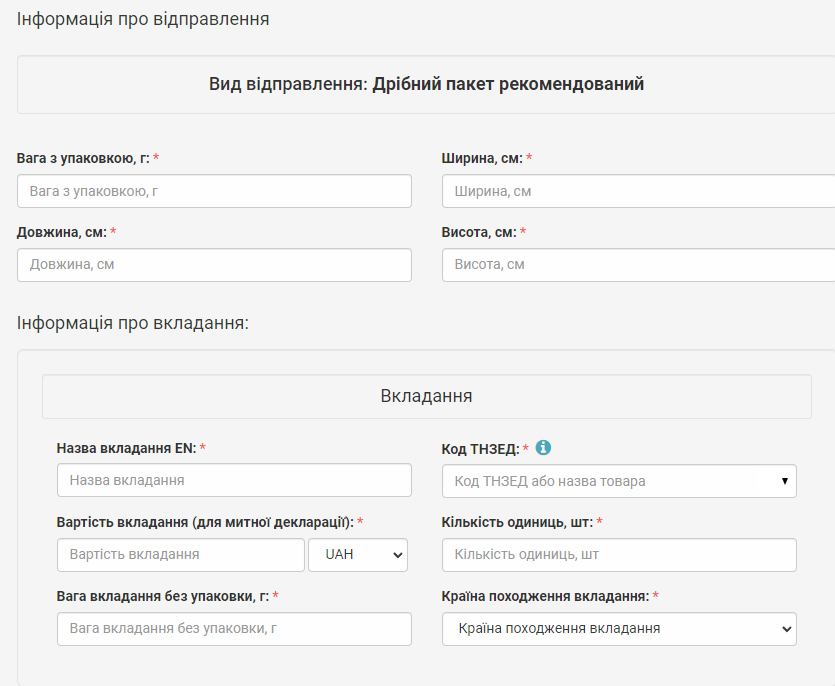Open the UAH currency dropdown

point(358,555)
